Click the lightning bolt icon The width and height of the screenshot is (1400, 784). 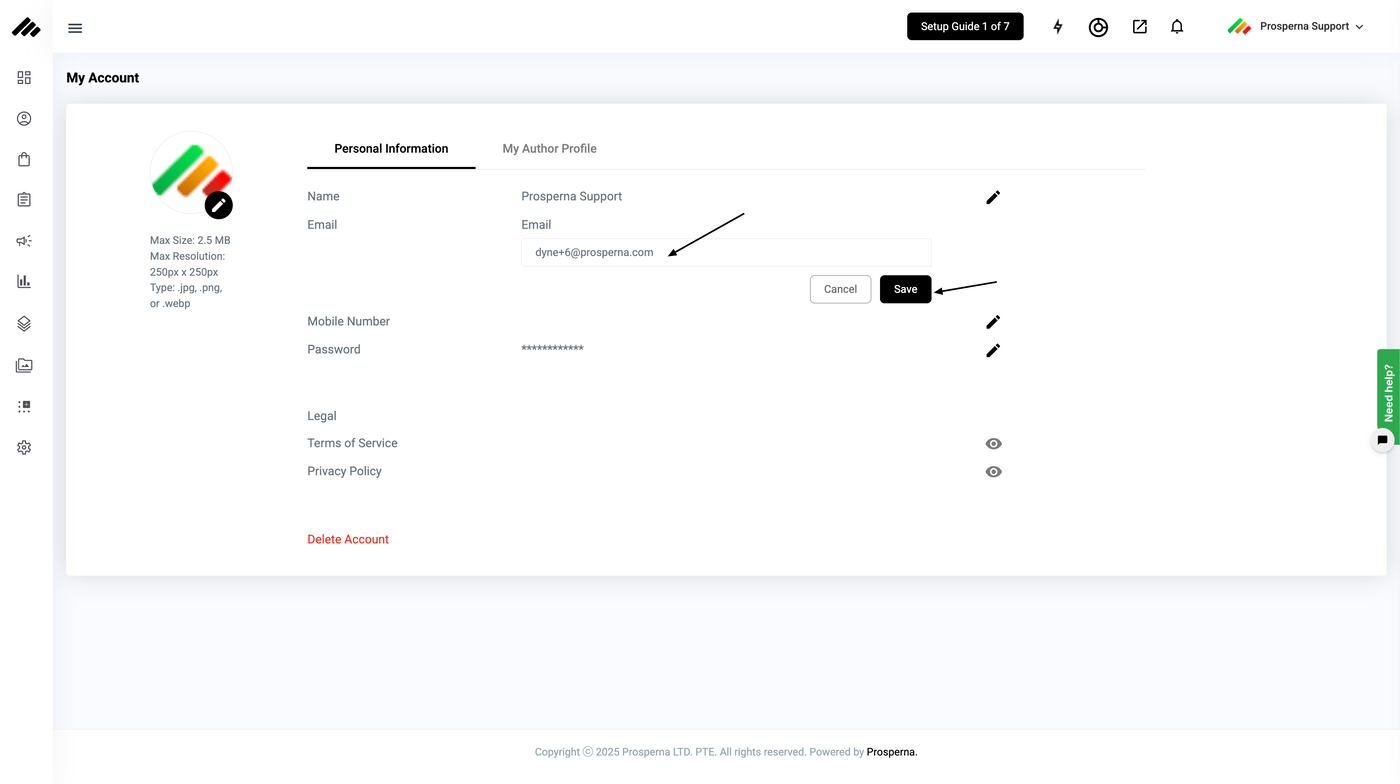pyautogui.click(x=1058, y=27)
